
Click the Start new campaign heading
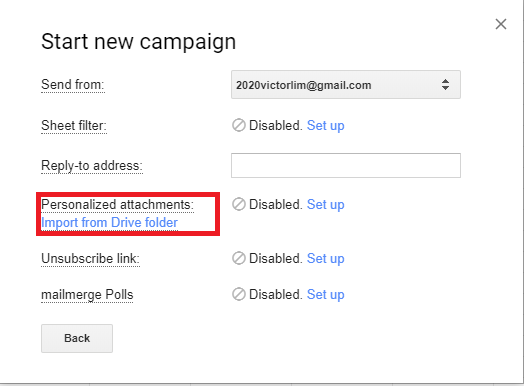click(x=139, y=42)
